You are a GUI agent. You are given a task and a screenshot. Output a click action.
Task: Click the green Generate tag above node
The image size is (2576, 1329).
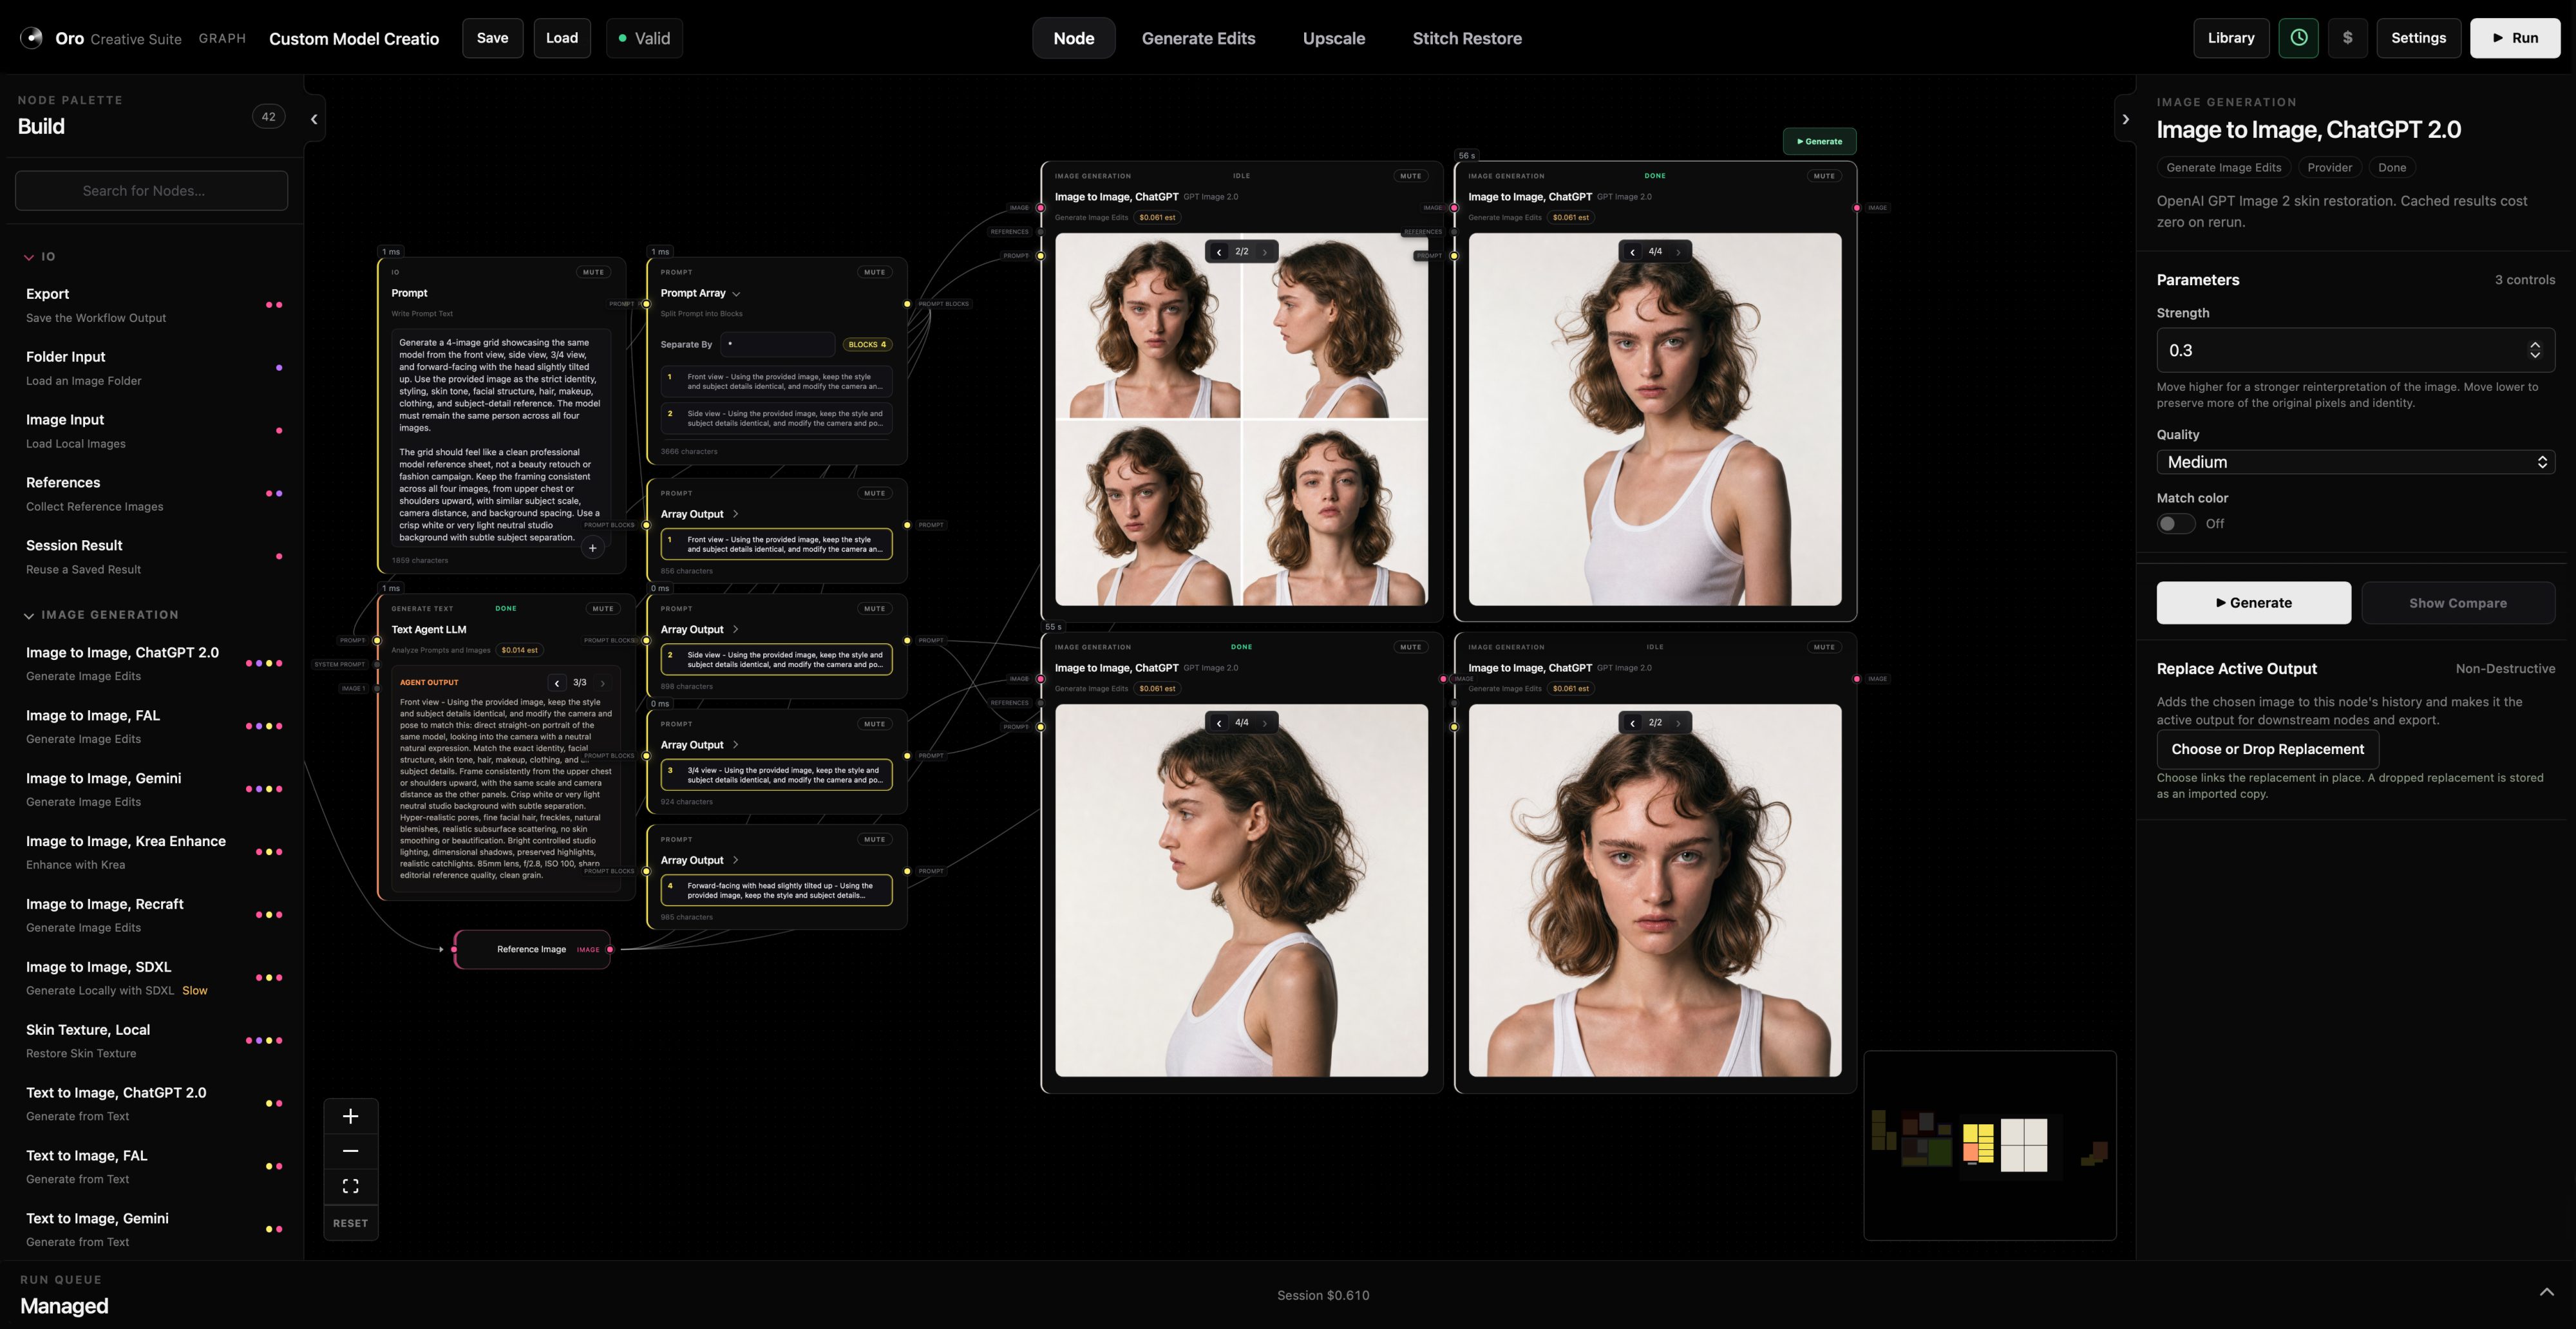(x=1819, y=141)
